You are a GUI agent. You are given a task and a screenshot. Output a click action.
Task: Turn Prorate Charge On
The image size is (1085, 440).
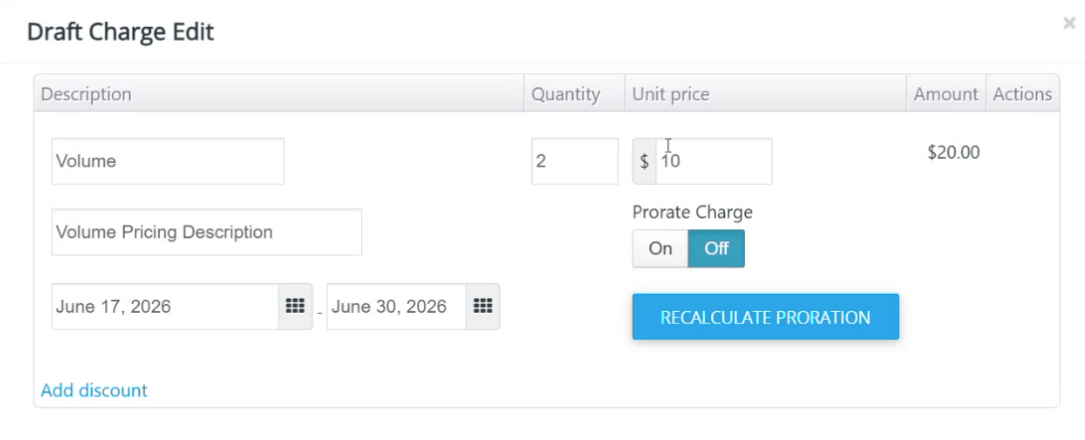[x=660, y=248]
